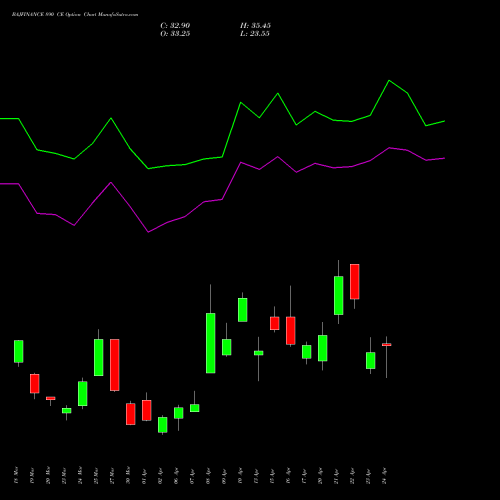Click the red candlestick for 16 Apr
The height and width of the screenshot is (500, 500).
[x=290, y=330]
